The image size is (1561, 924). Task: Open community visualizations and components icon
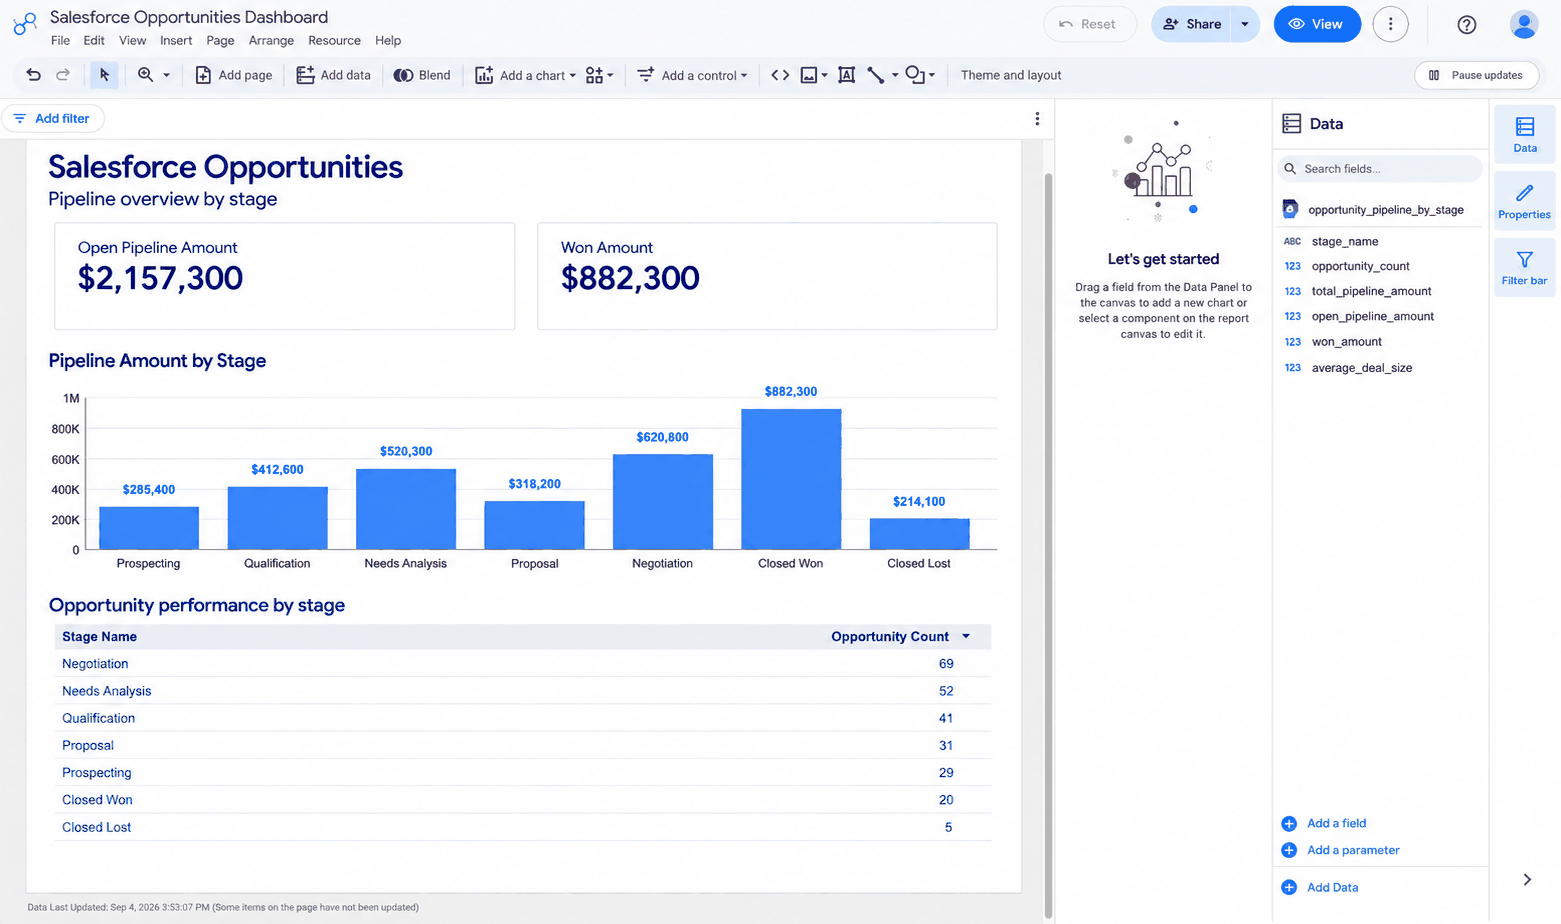[595, 75]
